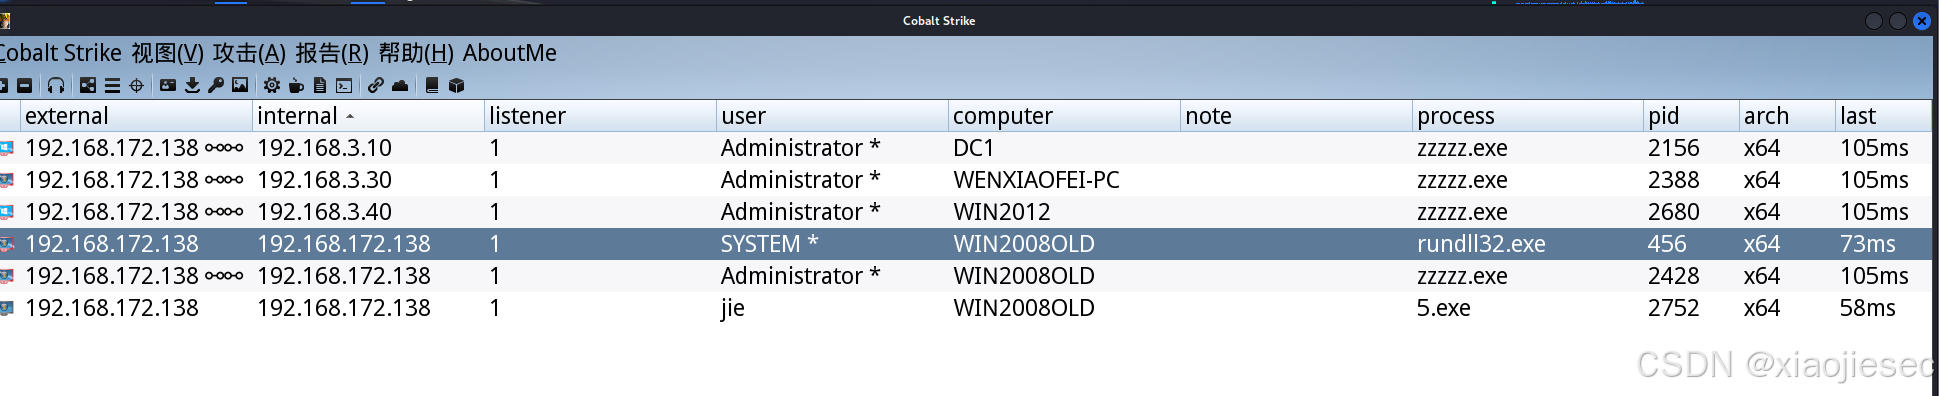The image size is (1939, 396).
Task: Click the cloud manage web server icon
Action: [400, 85]
